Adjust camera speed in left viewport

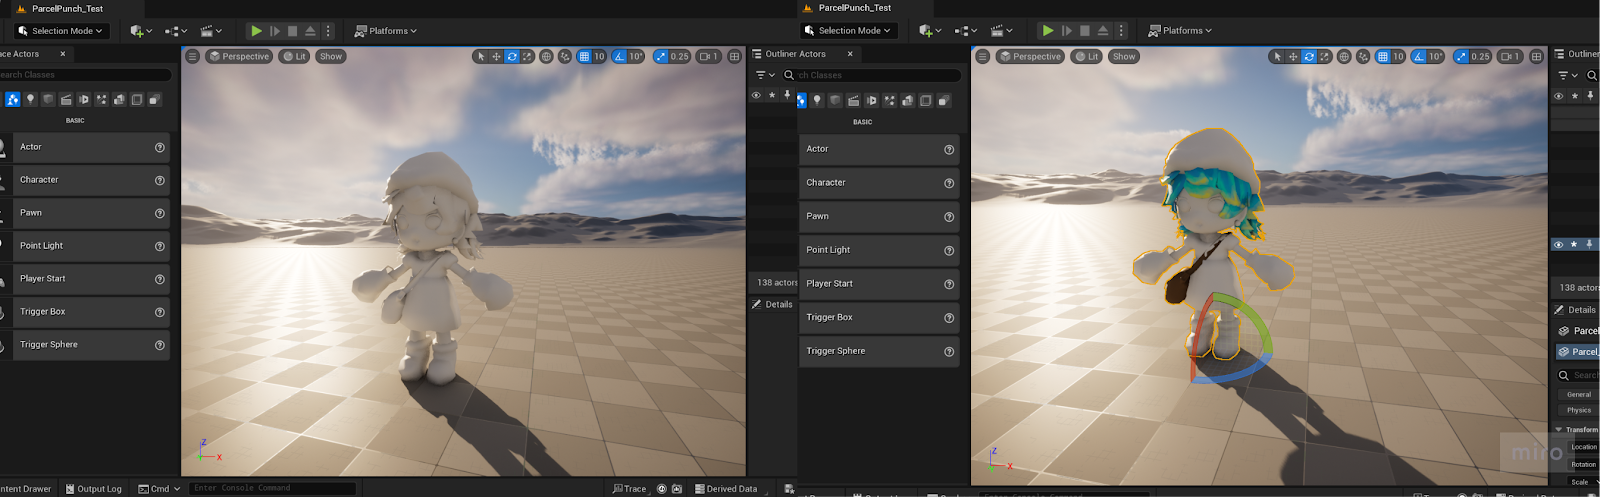709,57
